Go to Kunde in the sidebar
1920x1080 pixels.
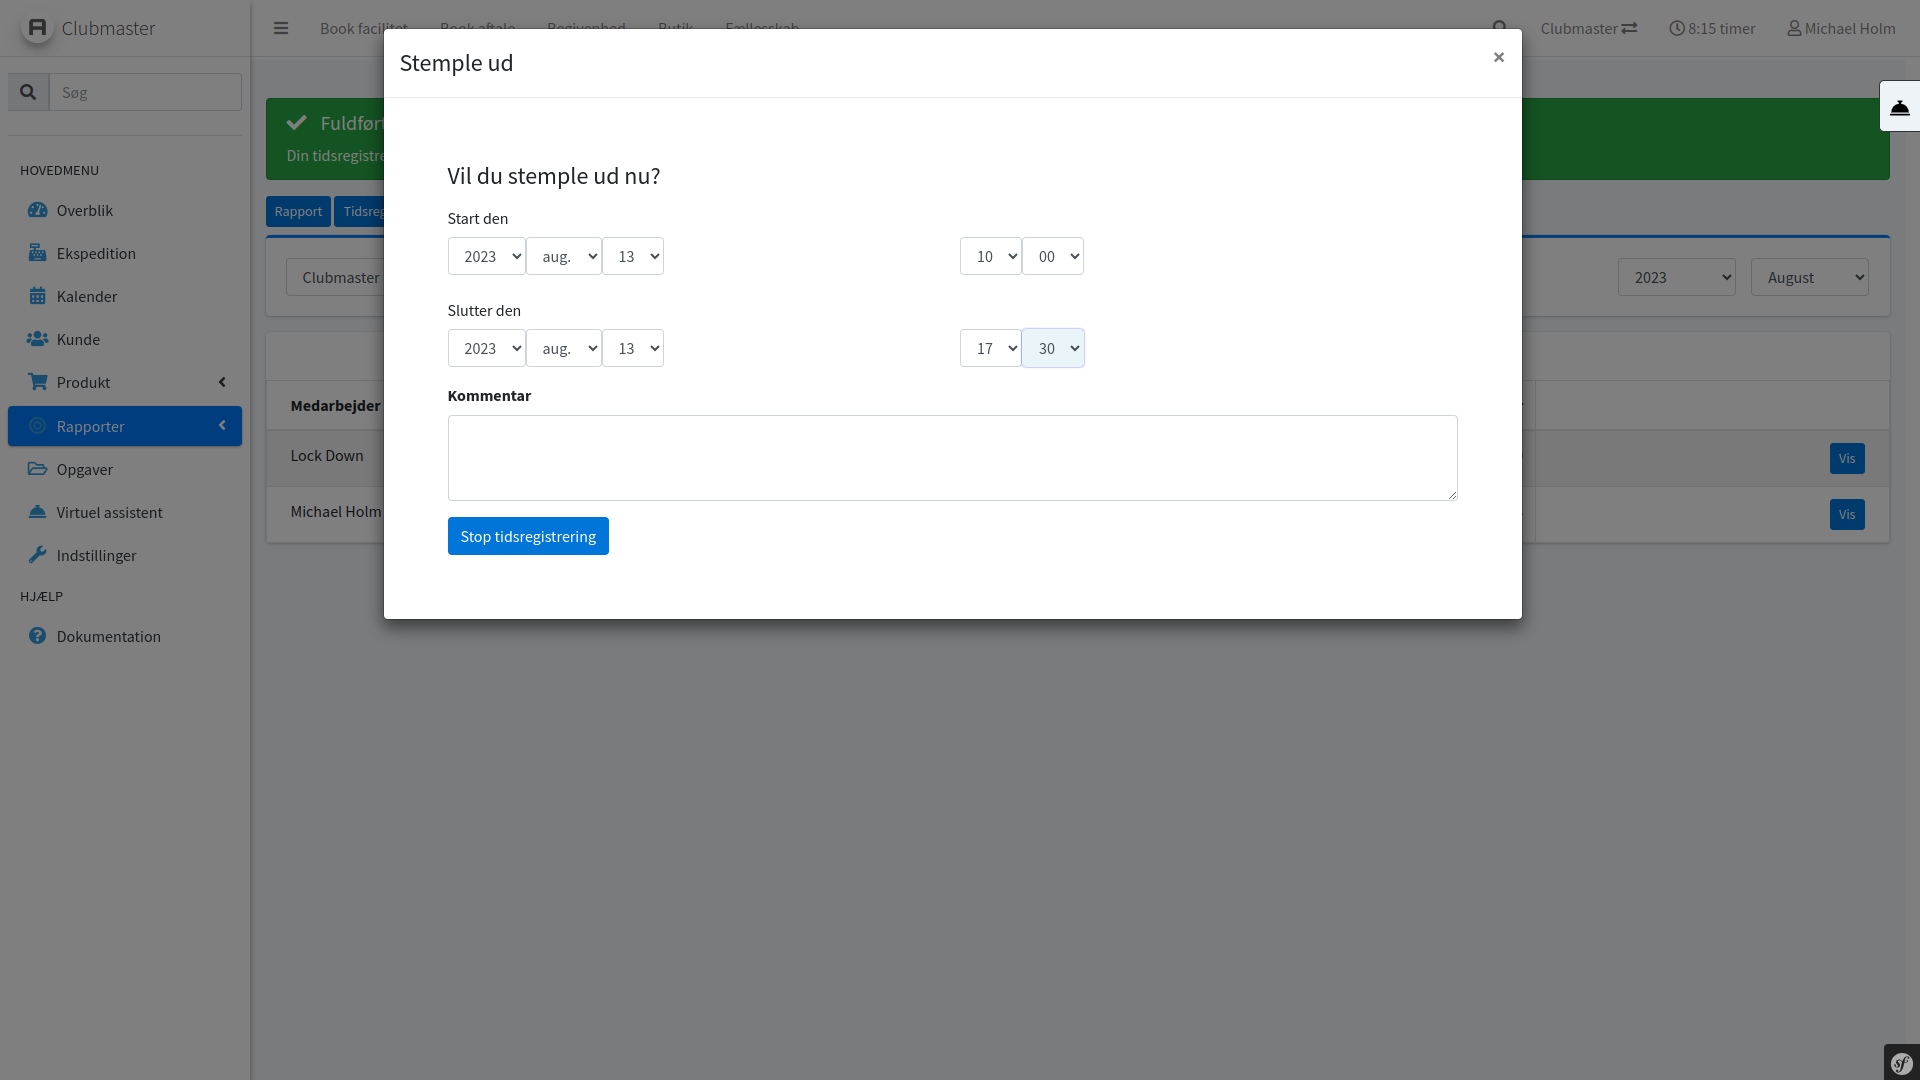point(78,339)
